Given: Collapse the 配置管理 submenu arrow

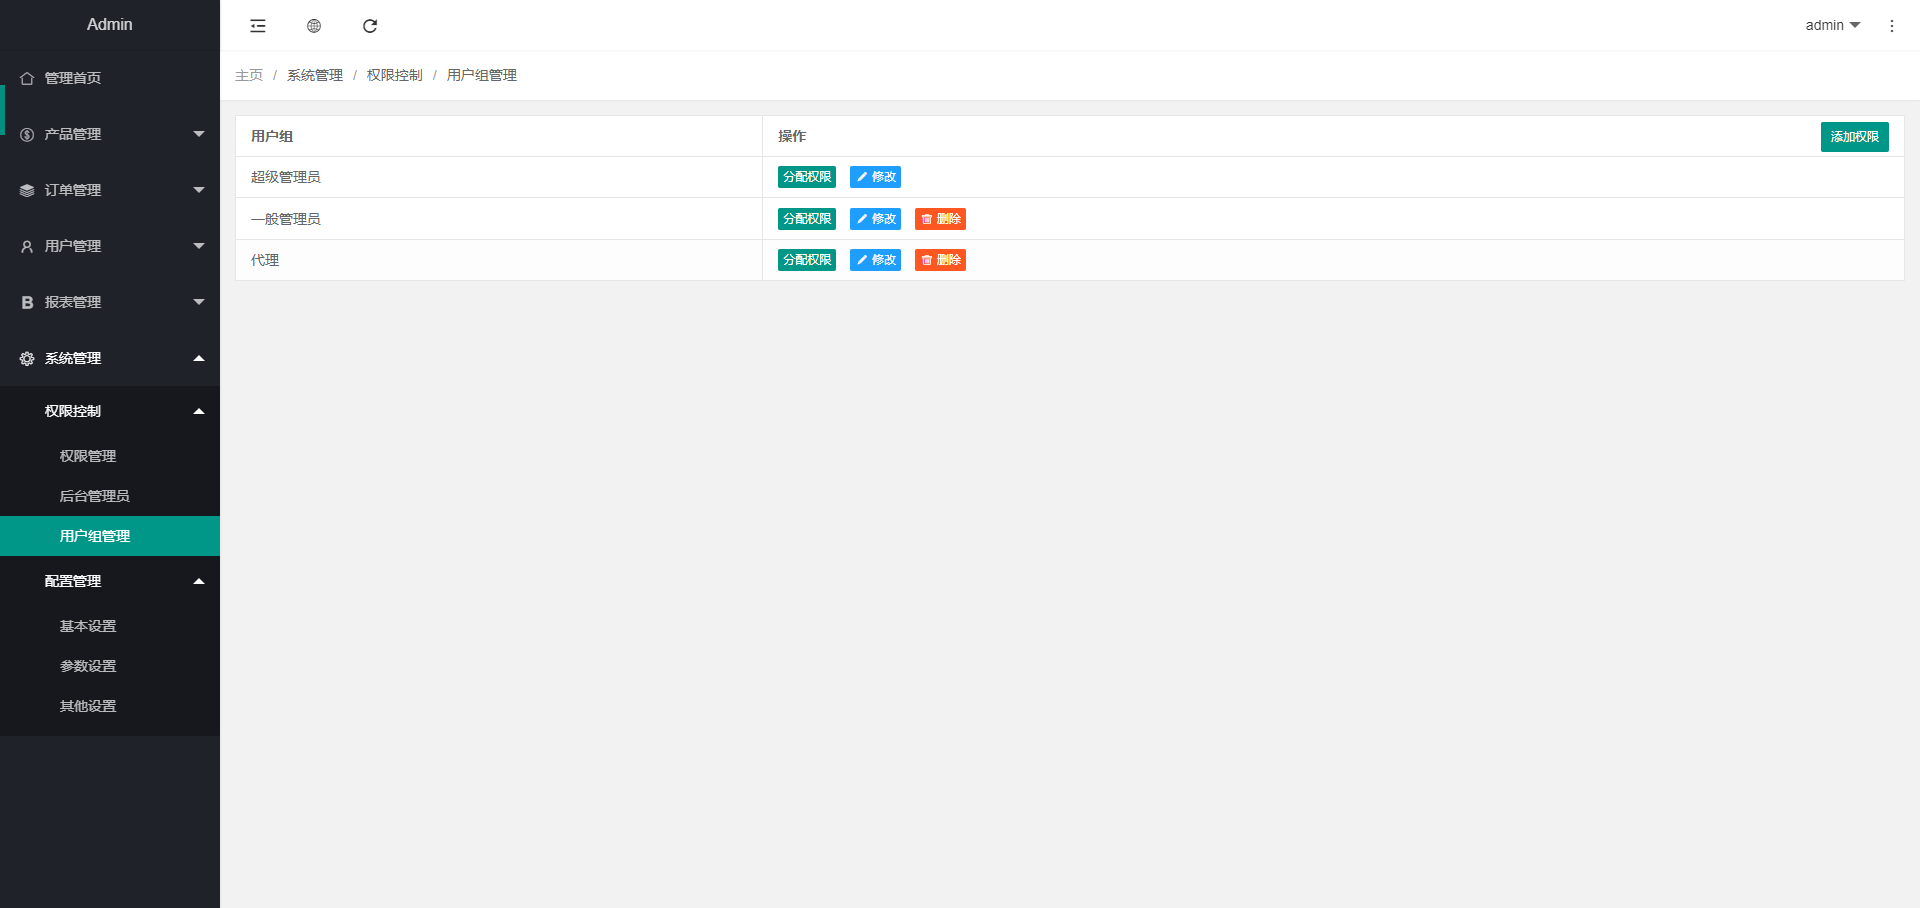Looking at the screenshot, I should pos(199,581).
